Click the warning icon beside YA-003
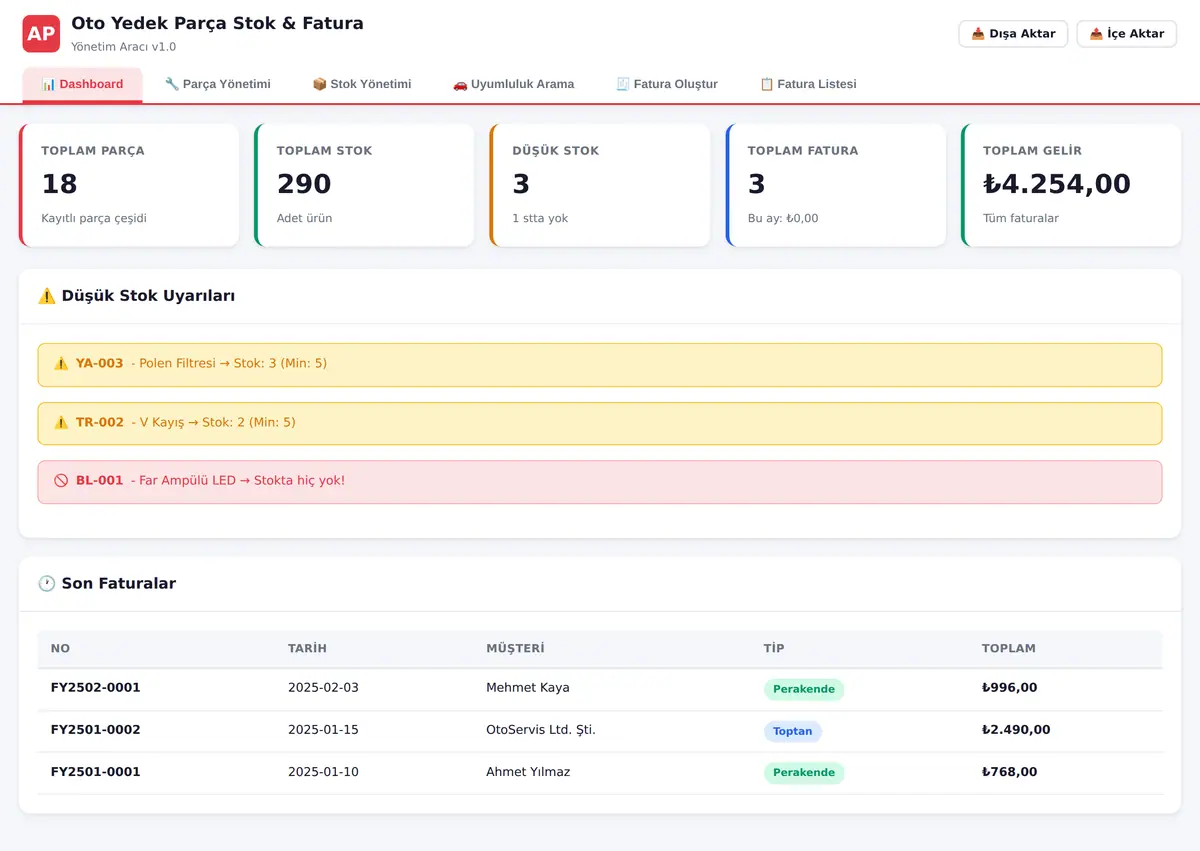Image resolution: width=1200 pixels, height=851 pixels. pos(61,364)
